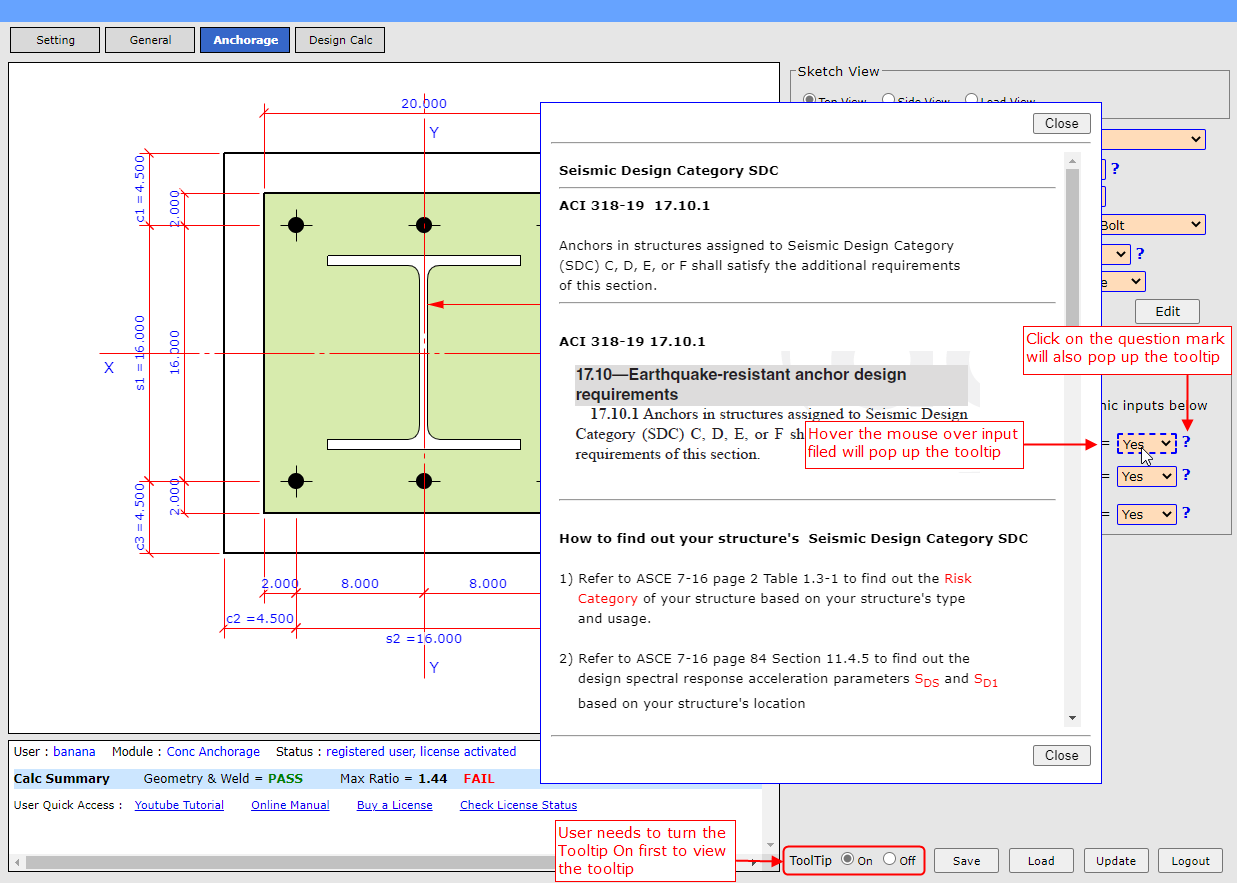1237x883 pixels.
Task: Click the popup scrollbar's up arrow
Action: (x=1072, y=161)
